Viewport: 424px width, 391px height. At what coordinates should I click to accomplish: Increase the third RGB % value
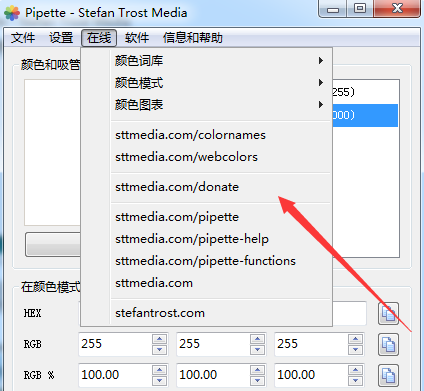(356, 370)
